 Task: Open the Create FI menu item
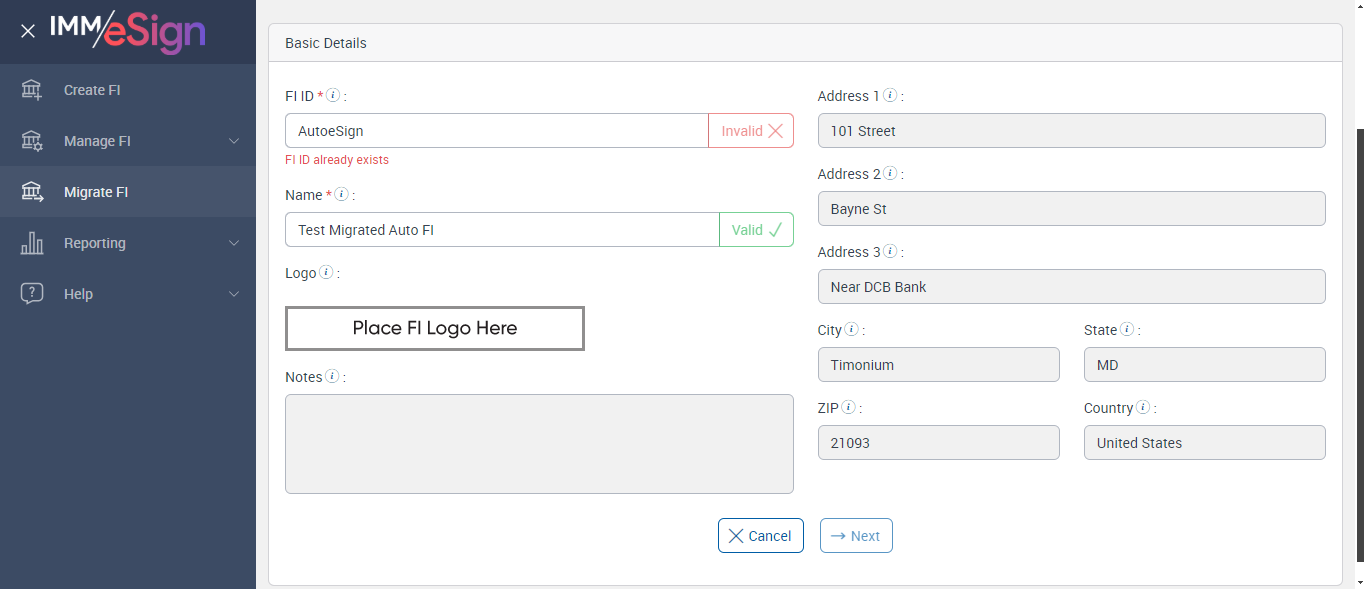(92, 90)
